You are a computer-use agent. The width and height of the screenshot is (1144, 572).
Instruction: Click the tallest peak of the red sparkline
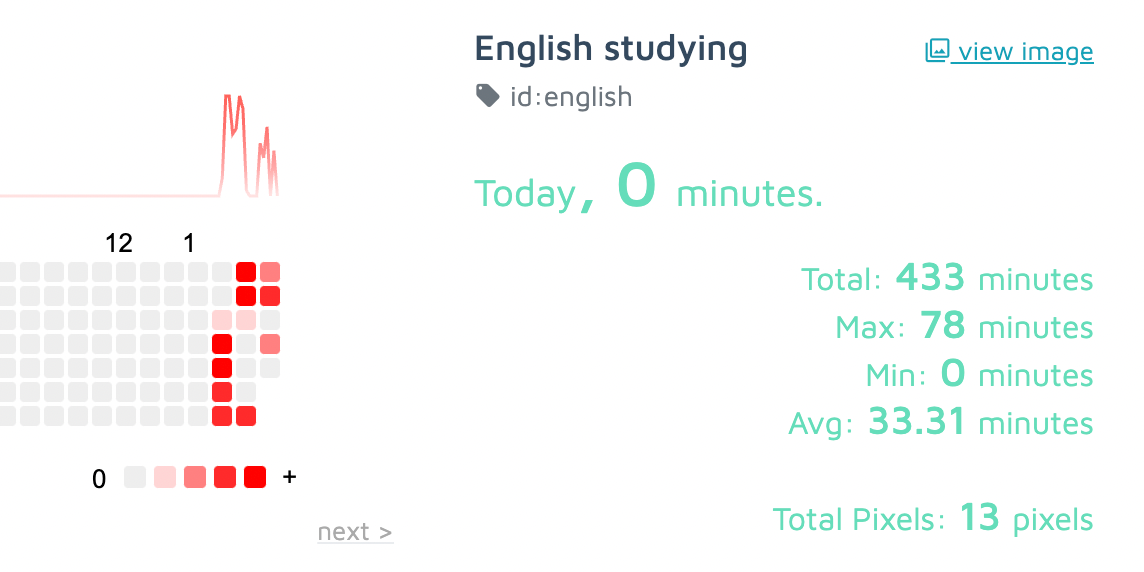click(228, 96)
